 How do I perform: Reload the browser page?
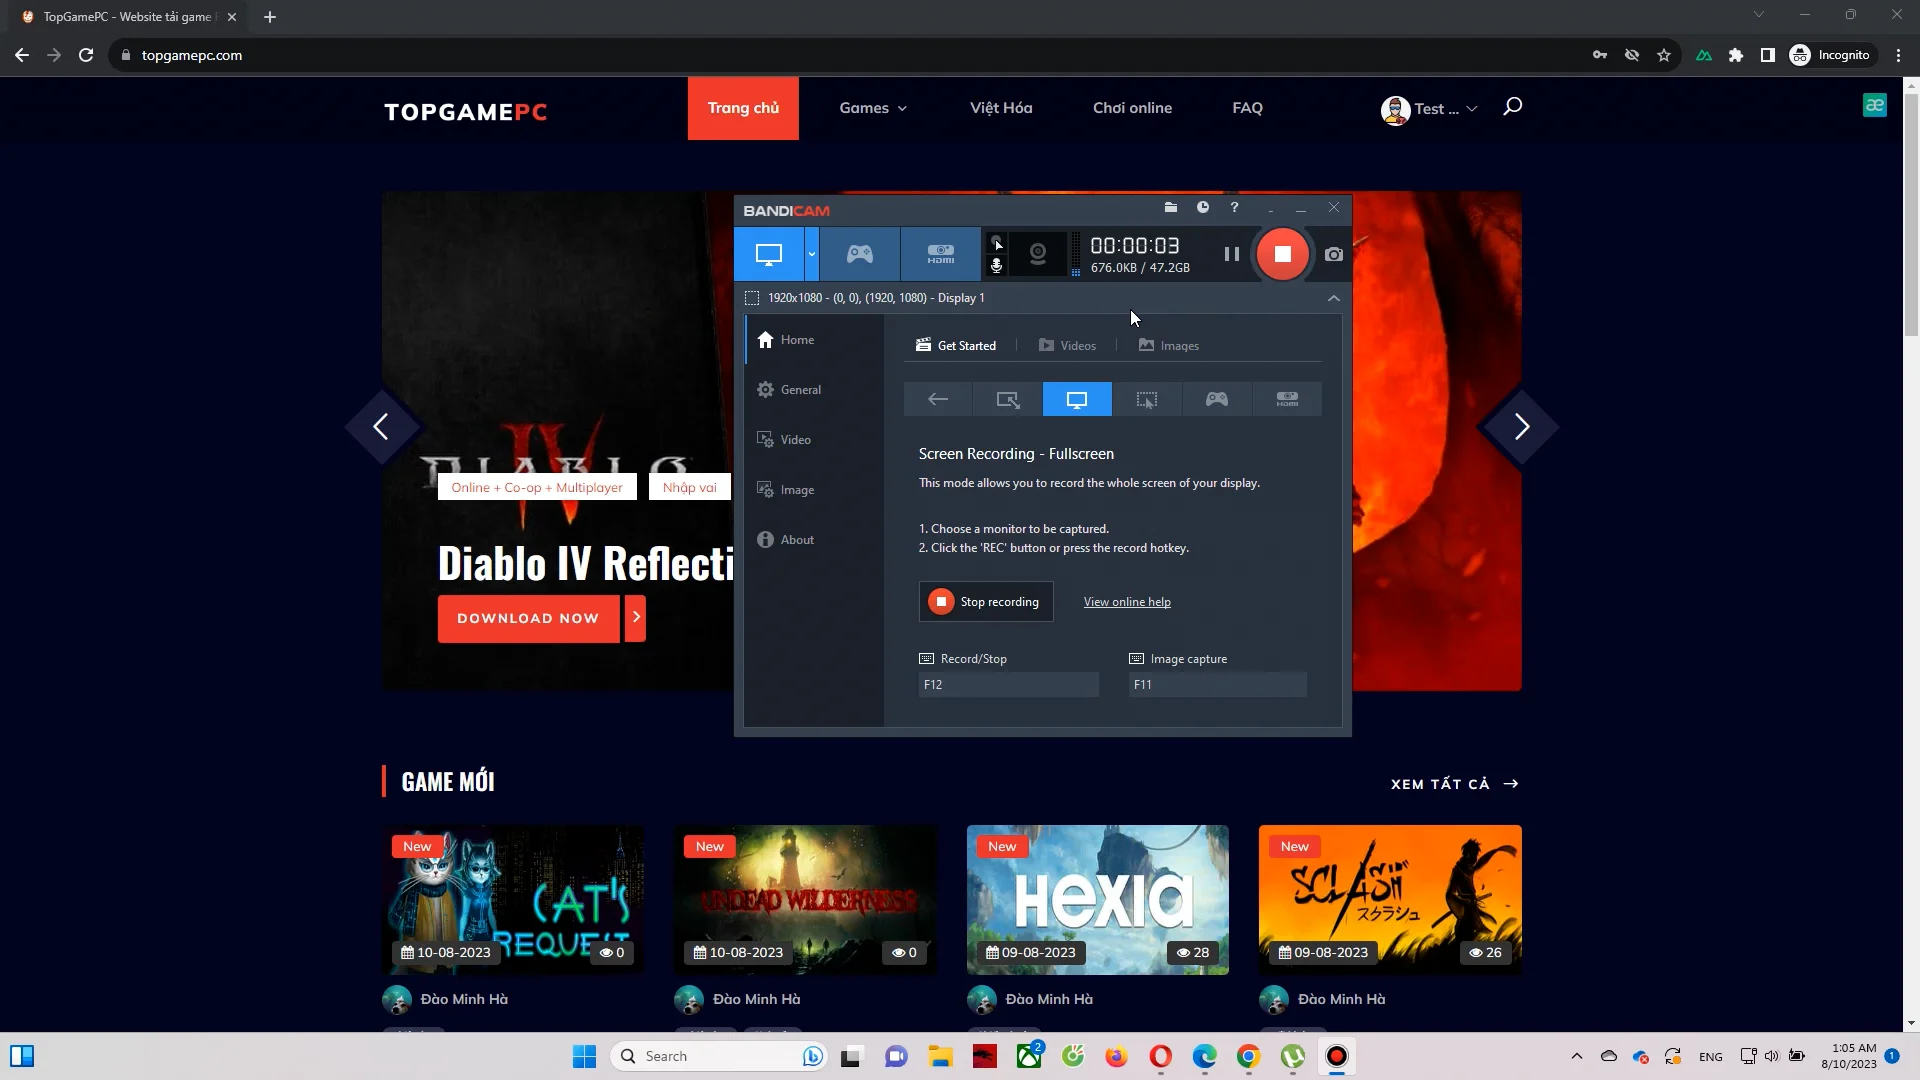tap(86, 55)
